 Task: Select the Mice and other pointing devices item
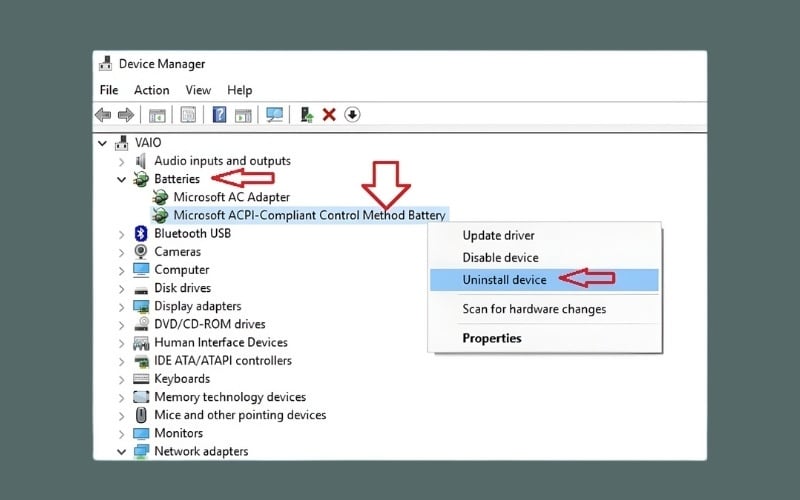[240, 415]
